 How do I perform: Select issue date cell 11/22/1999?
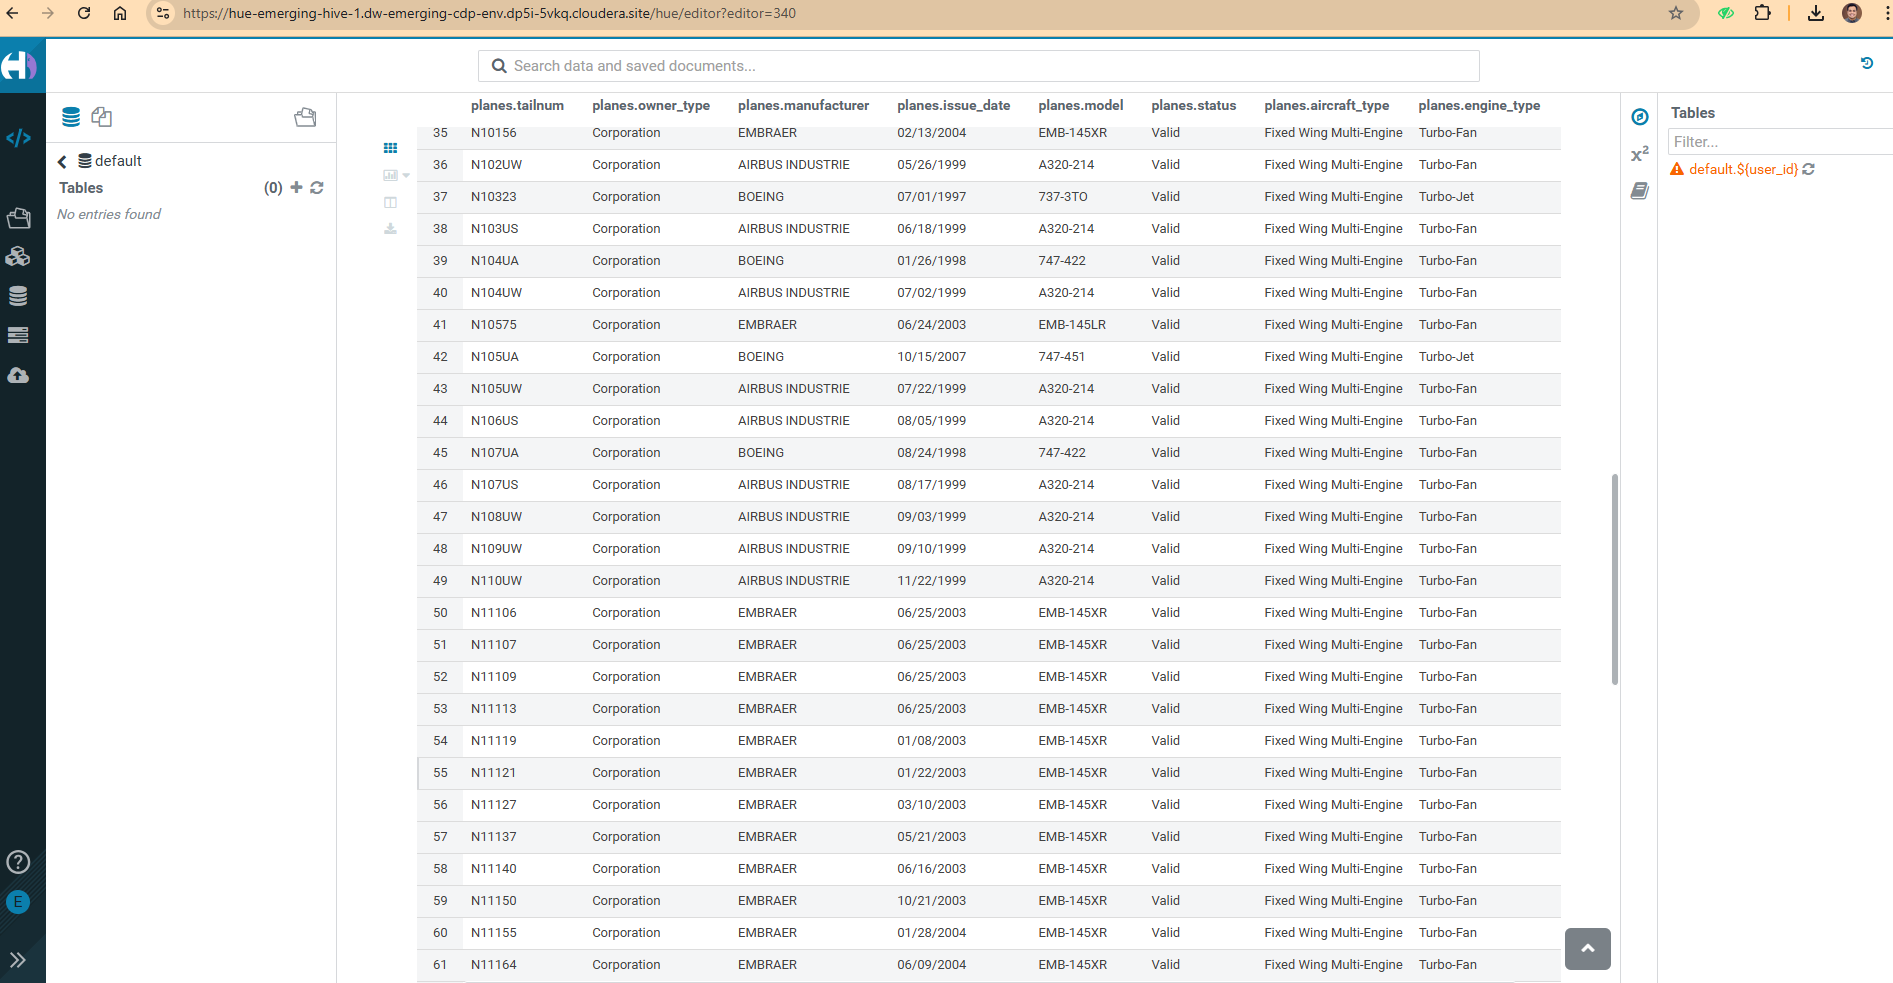point(931,581)
